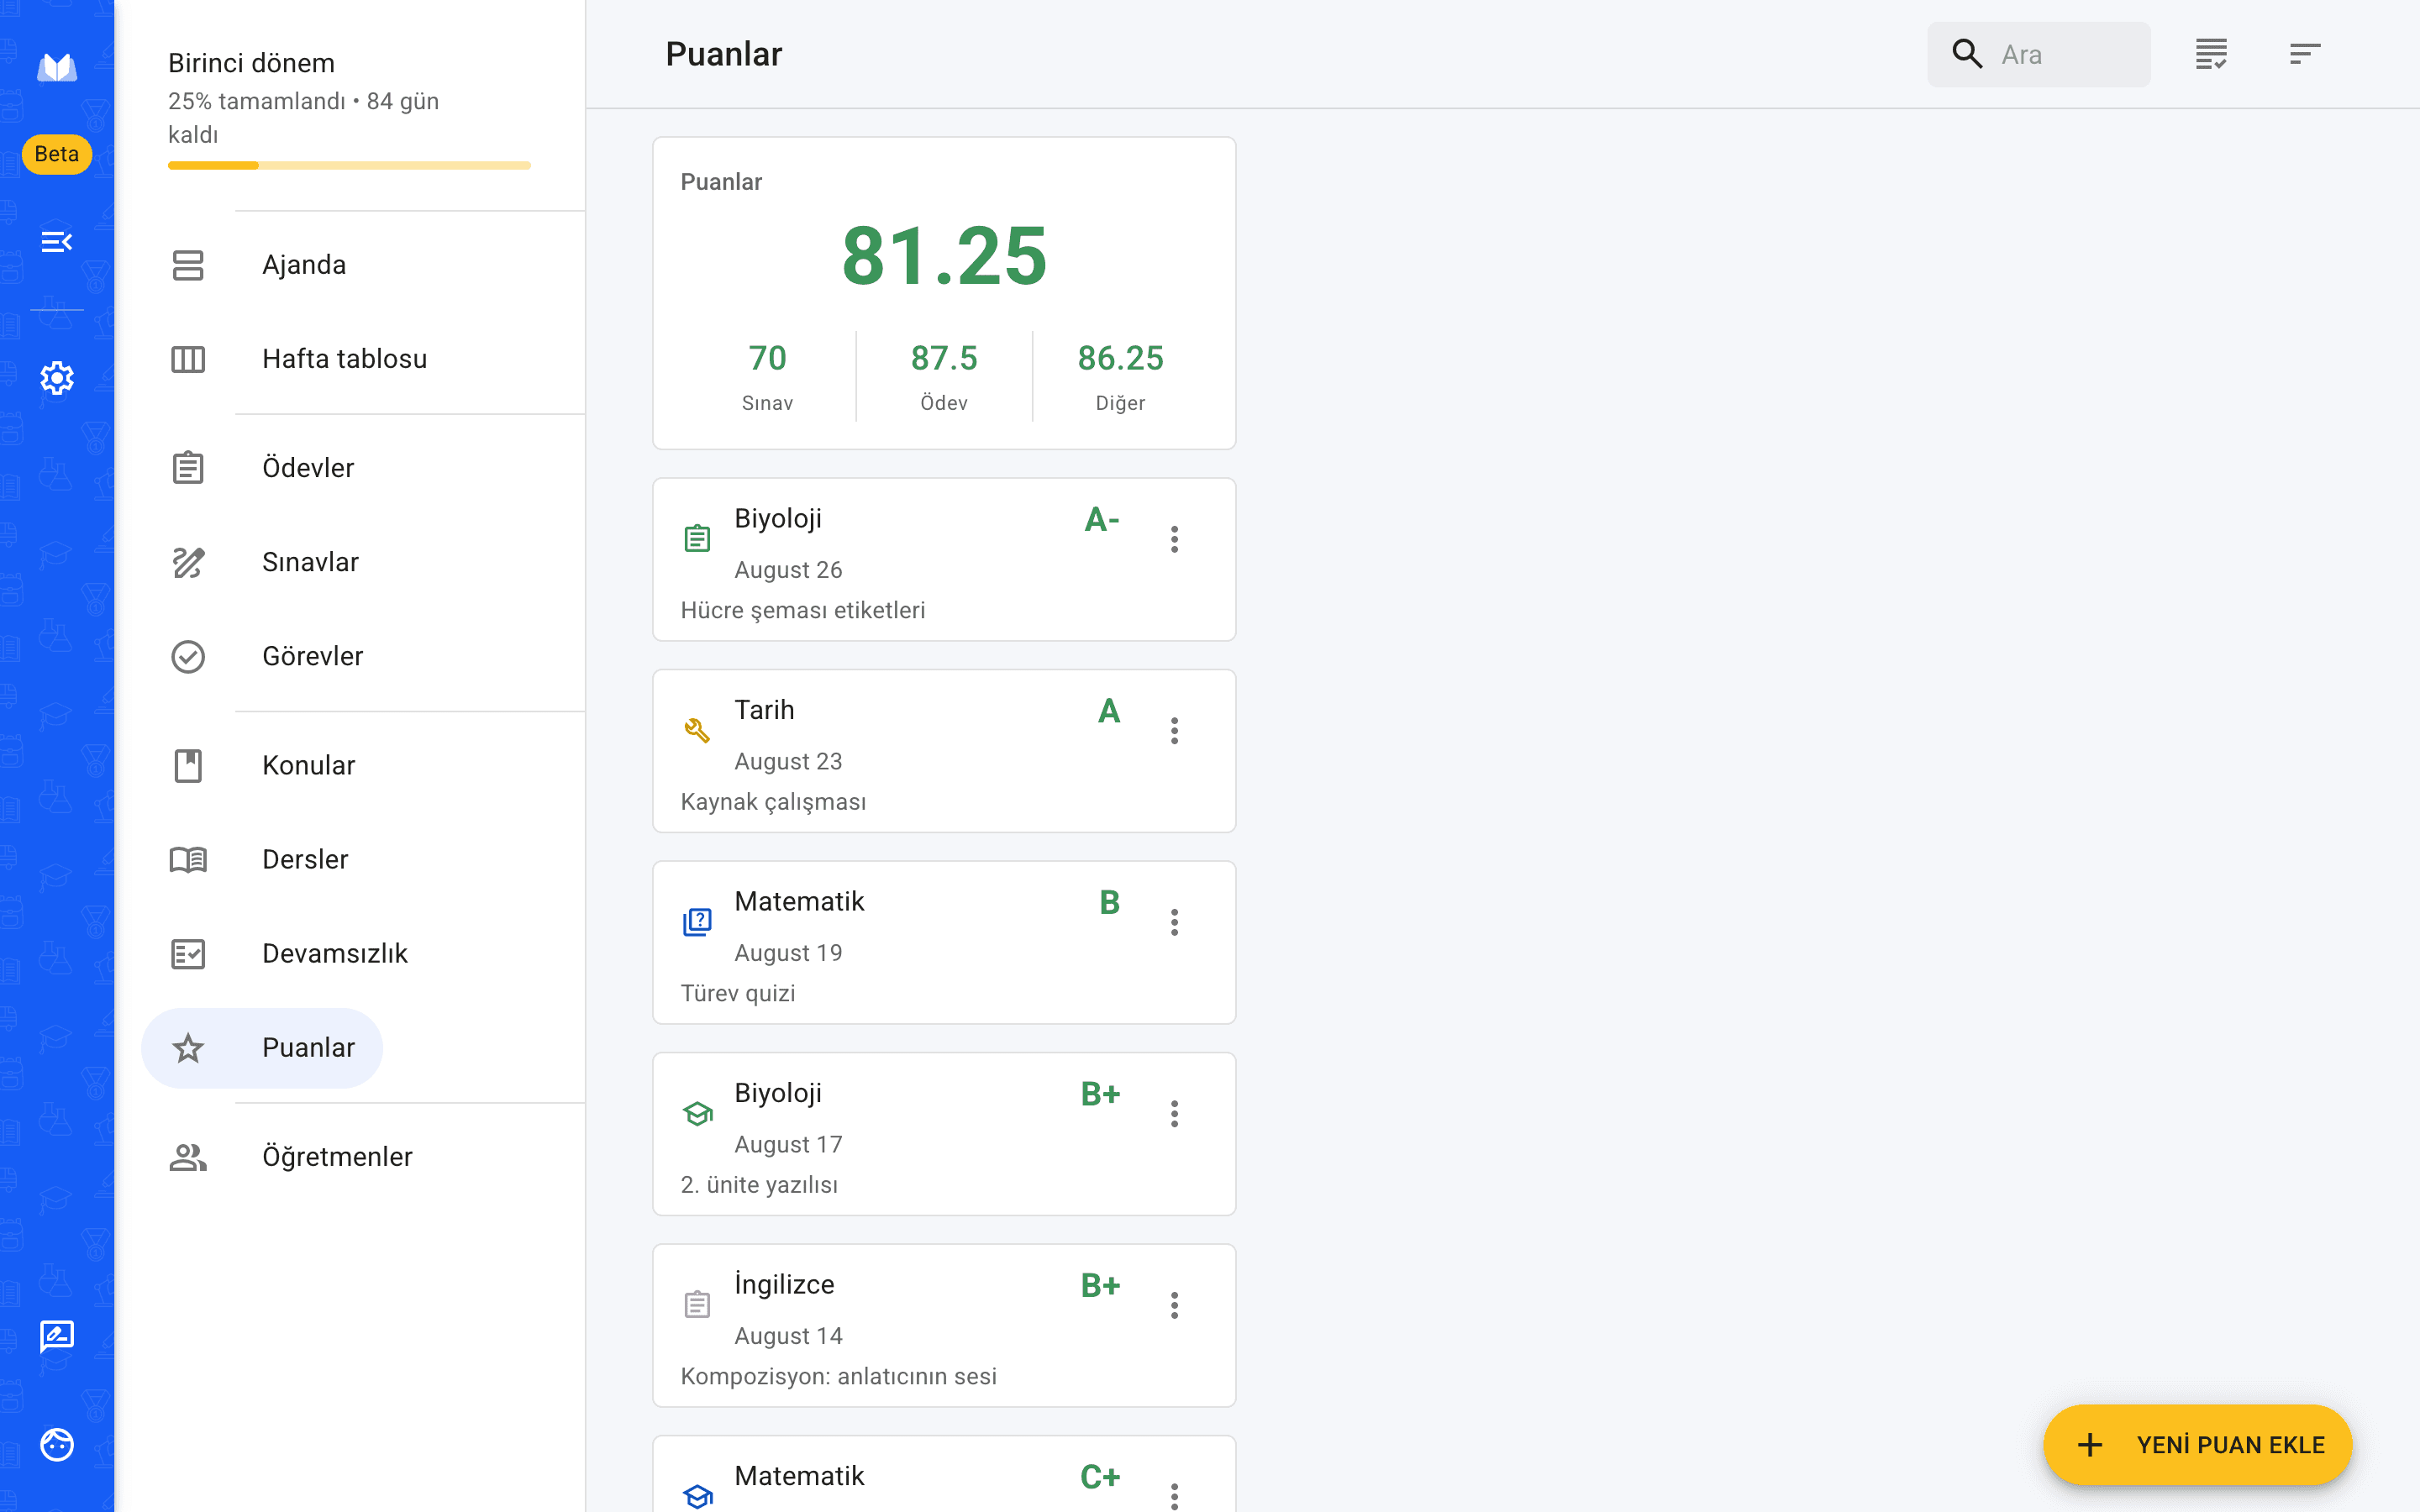This screenshot has height=1512, width=2420.
Task: Open options menu for İngilizce August 14
Action: pyautogui.click(x=1175, y=1305)
